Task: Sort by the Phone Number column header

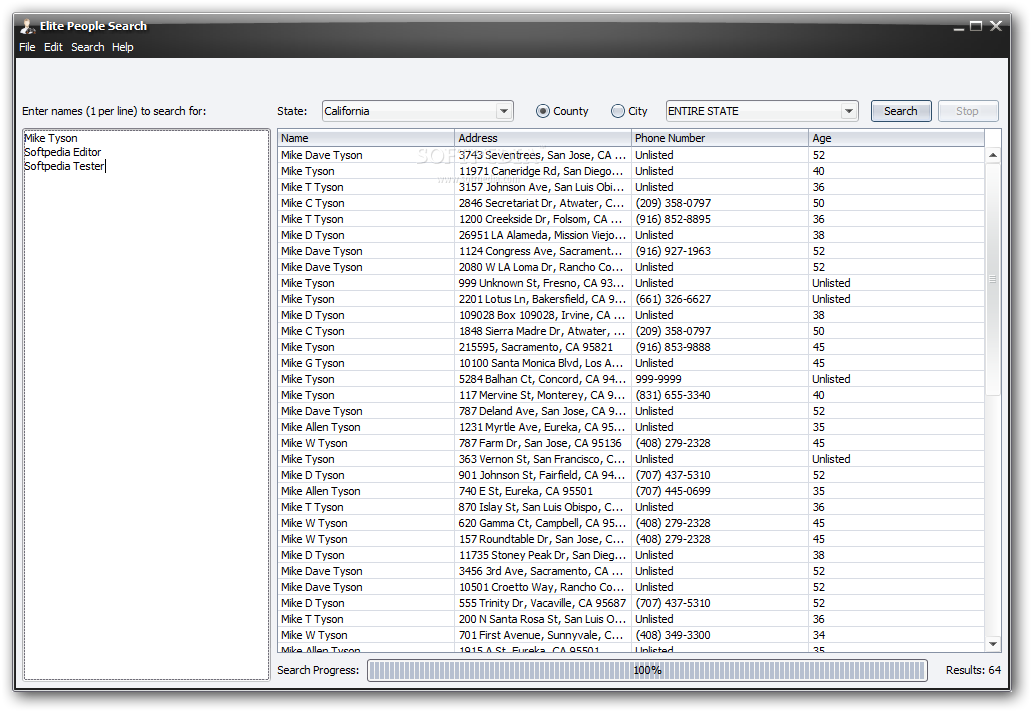Action: point(719,138)
